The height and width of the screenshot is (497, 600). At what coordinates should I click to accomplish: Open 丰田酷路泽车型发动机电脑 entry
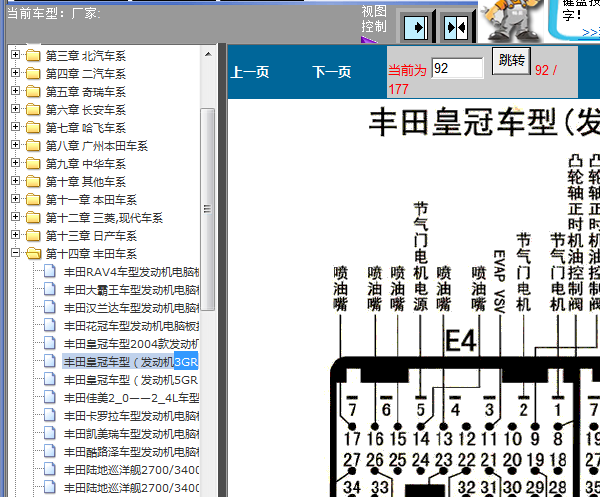pos(131,452)
